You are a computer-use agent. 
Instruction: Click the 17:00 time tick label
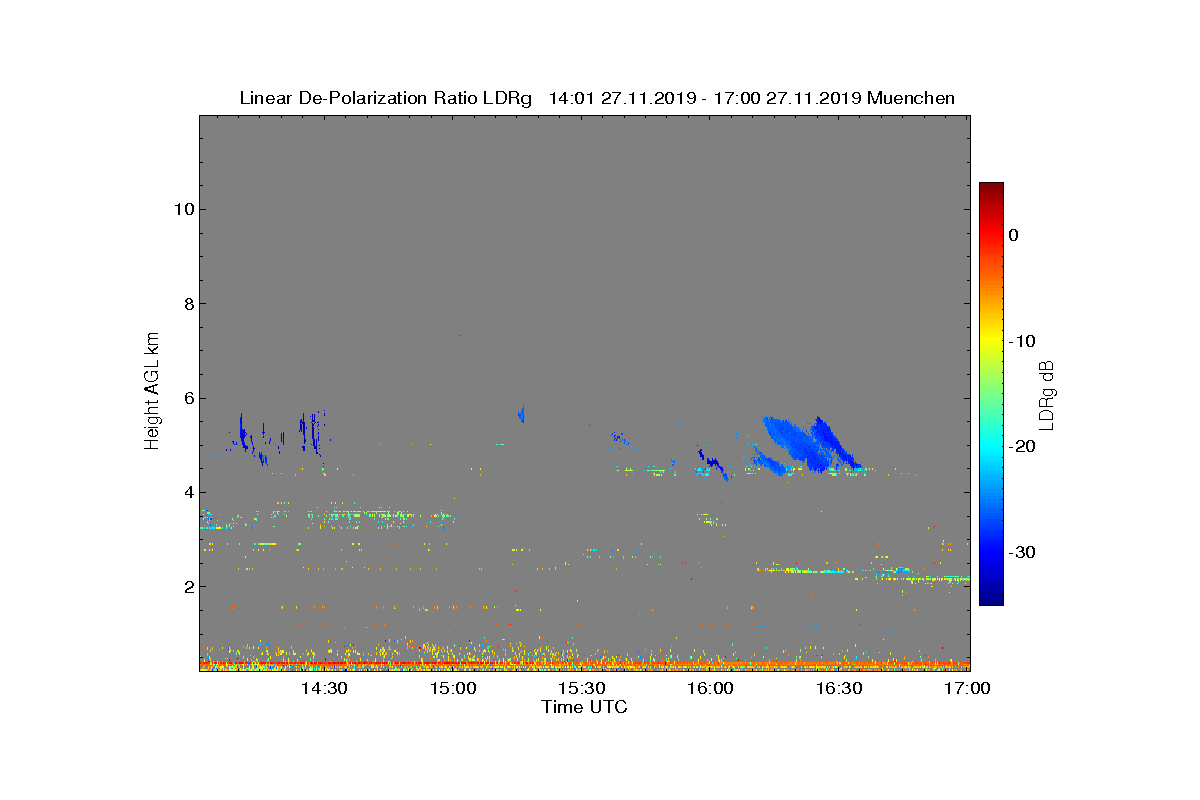coord(968,688)
